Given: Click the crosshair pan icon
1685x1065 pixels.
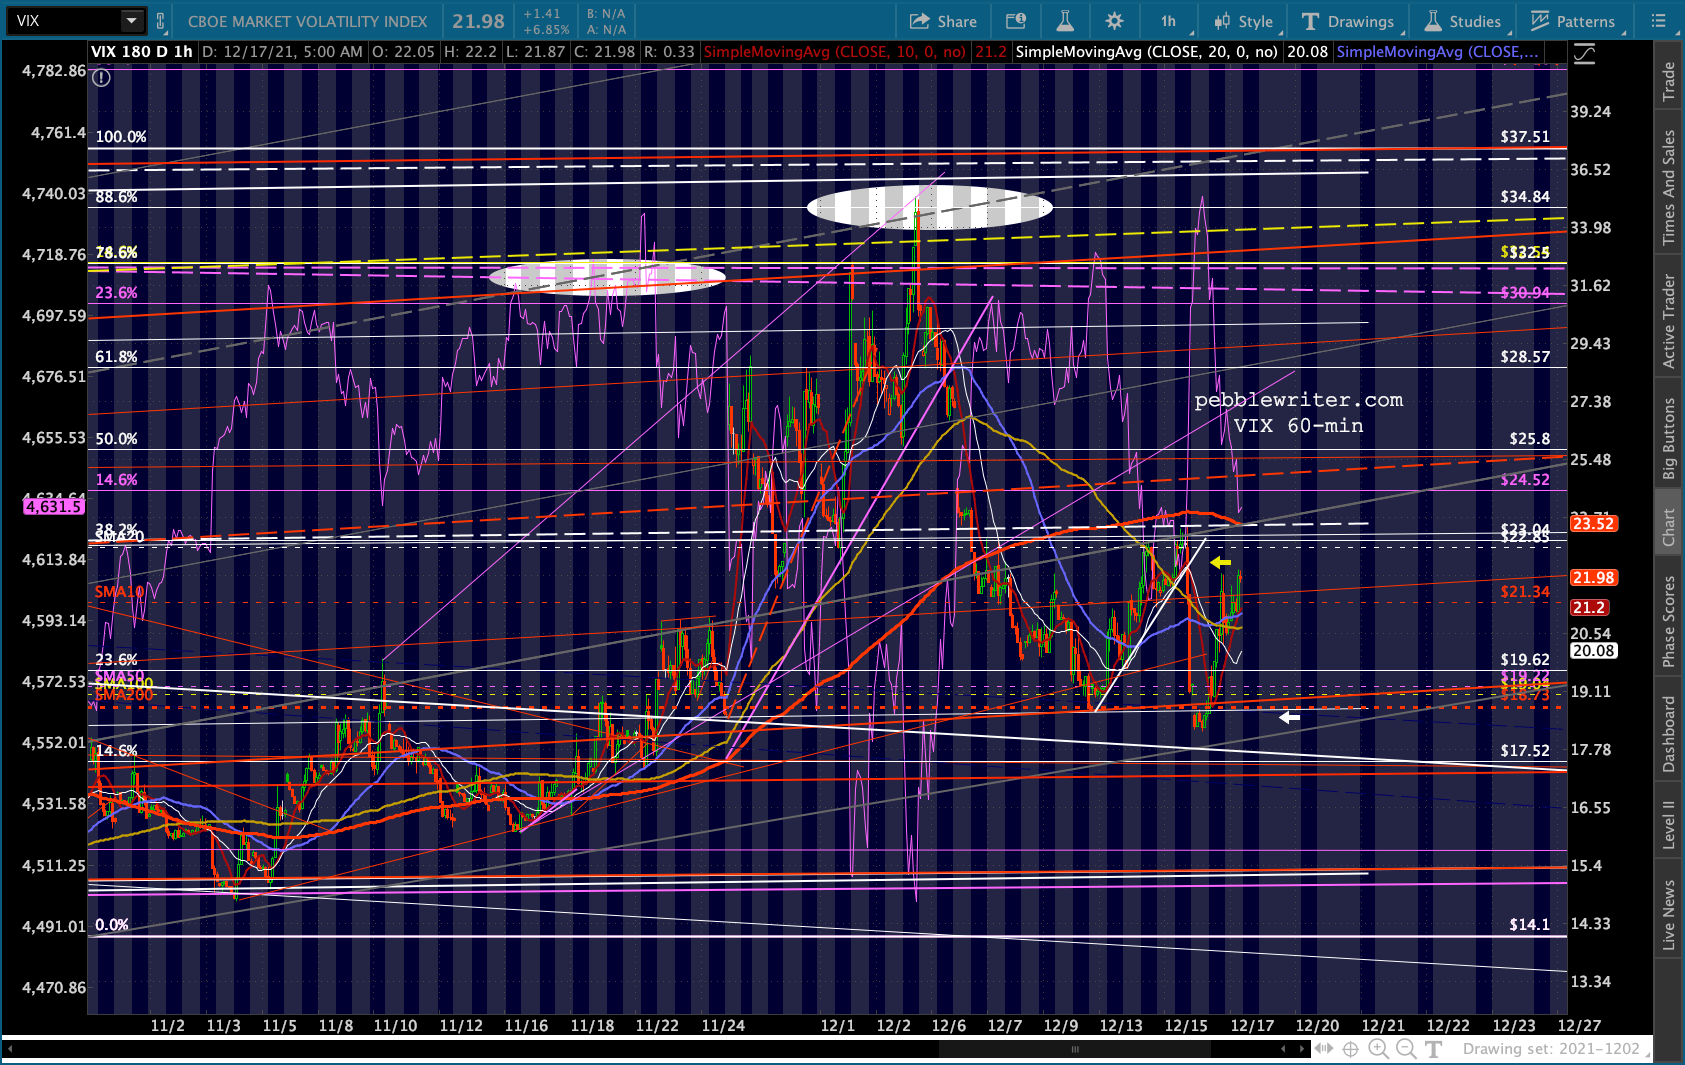Looking at the screenshot, I should [1350, 1049].
